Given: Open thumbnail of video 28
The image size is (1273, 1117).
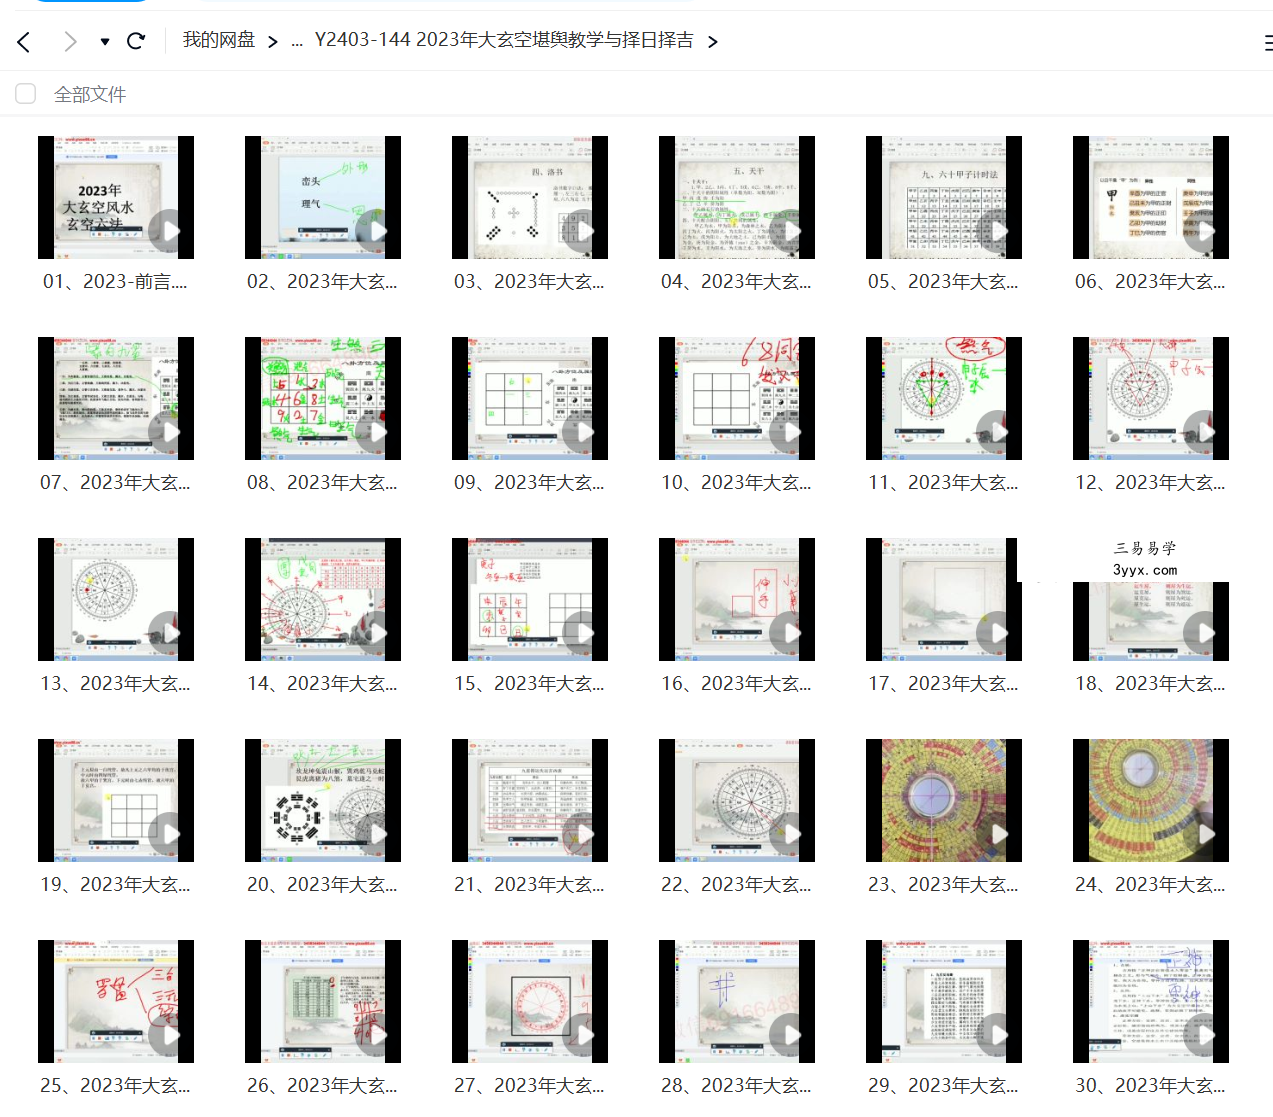Looking at the screenshot, I should point(737,1001).
